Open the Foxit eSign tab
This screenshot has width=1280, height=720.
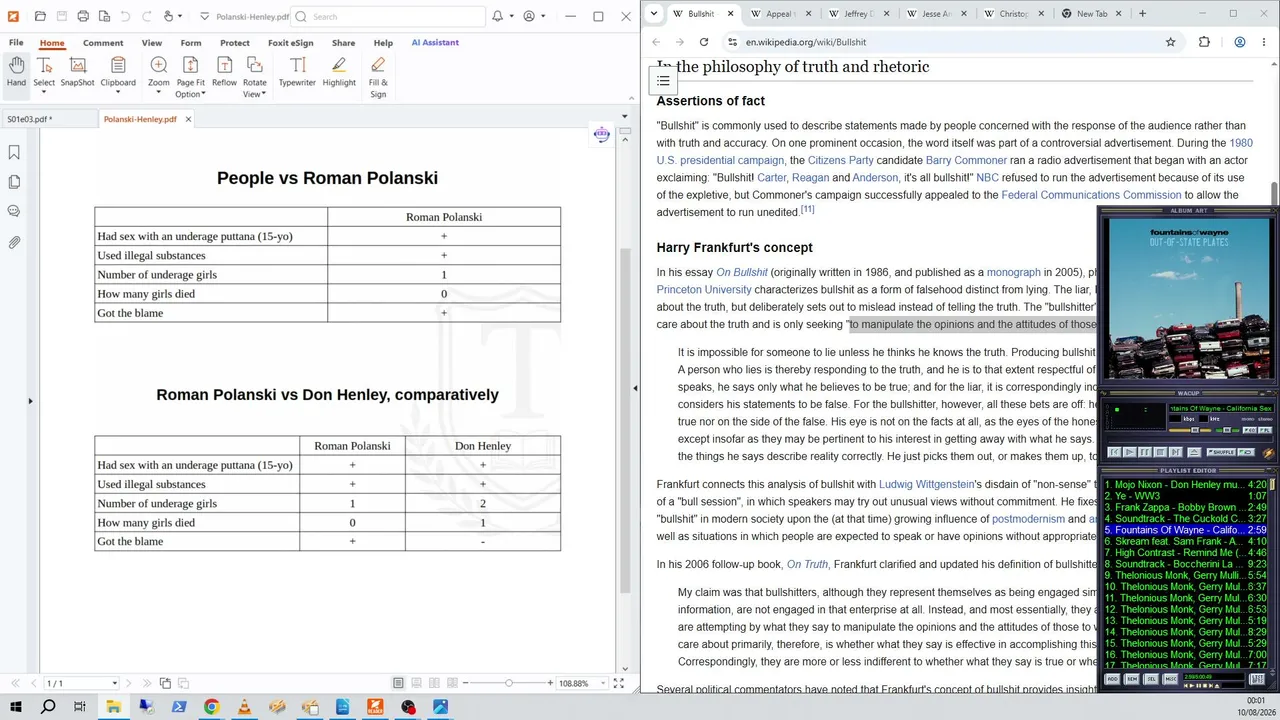click(x=292, y=43)
